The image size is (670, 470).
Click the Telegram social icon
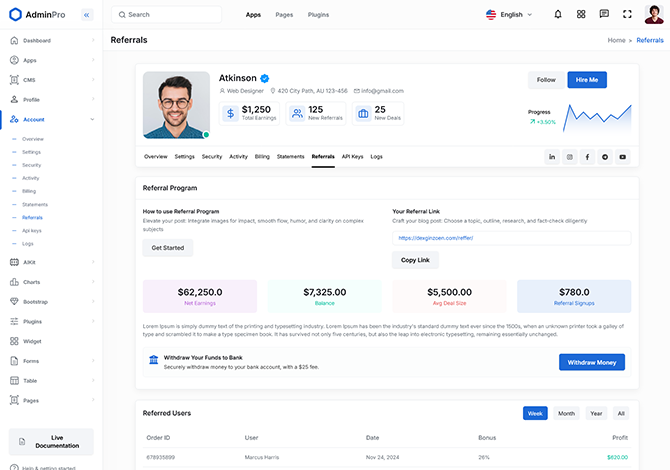coord(605,157)
